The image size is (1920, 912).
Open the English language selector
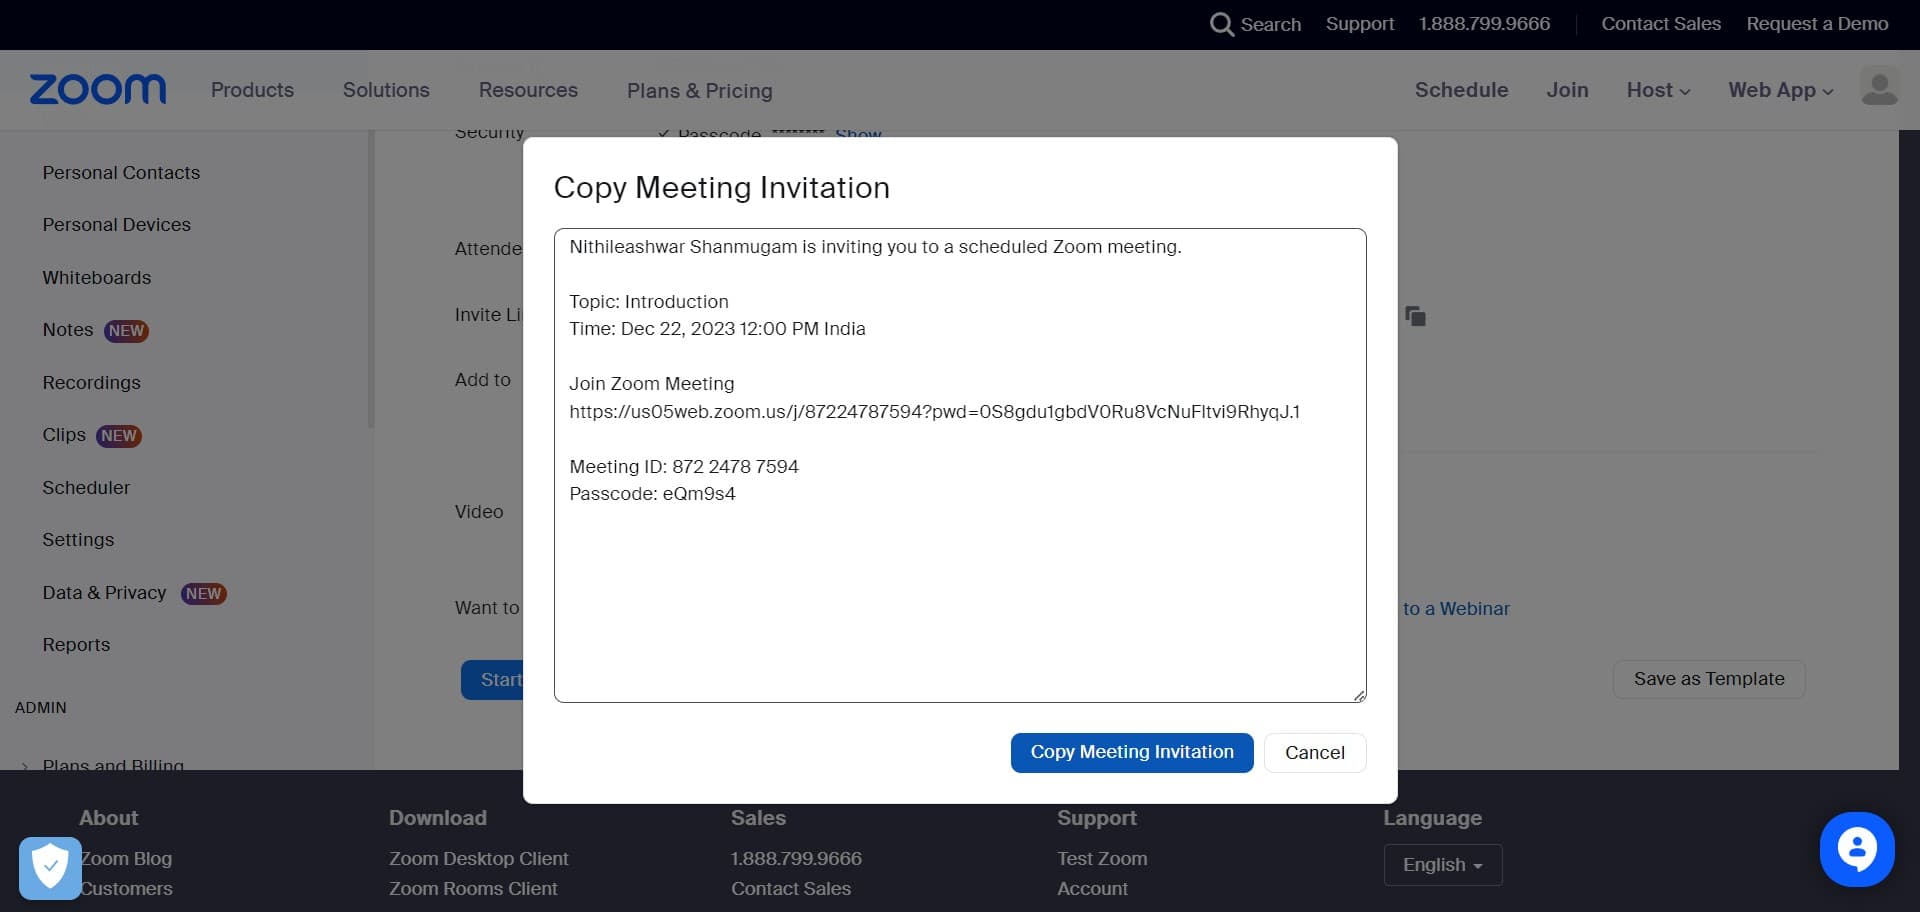[1442, 864]
